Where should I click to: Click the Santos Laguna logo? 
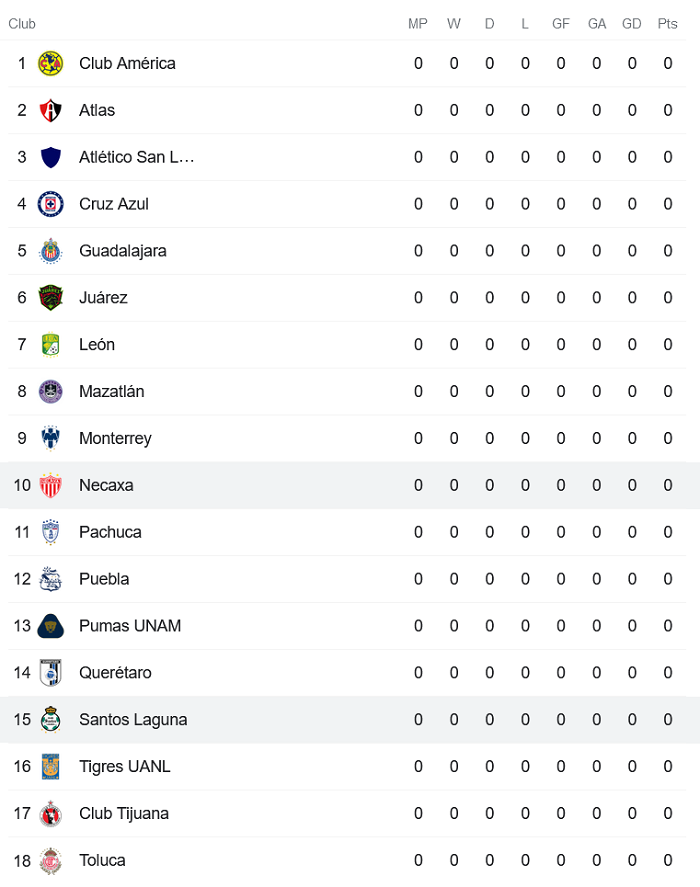click(50, 720)
